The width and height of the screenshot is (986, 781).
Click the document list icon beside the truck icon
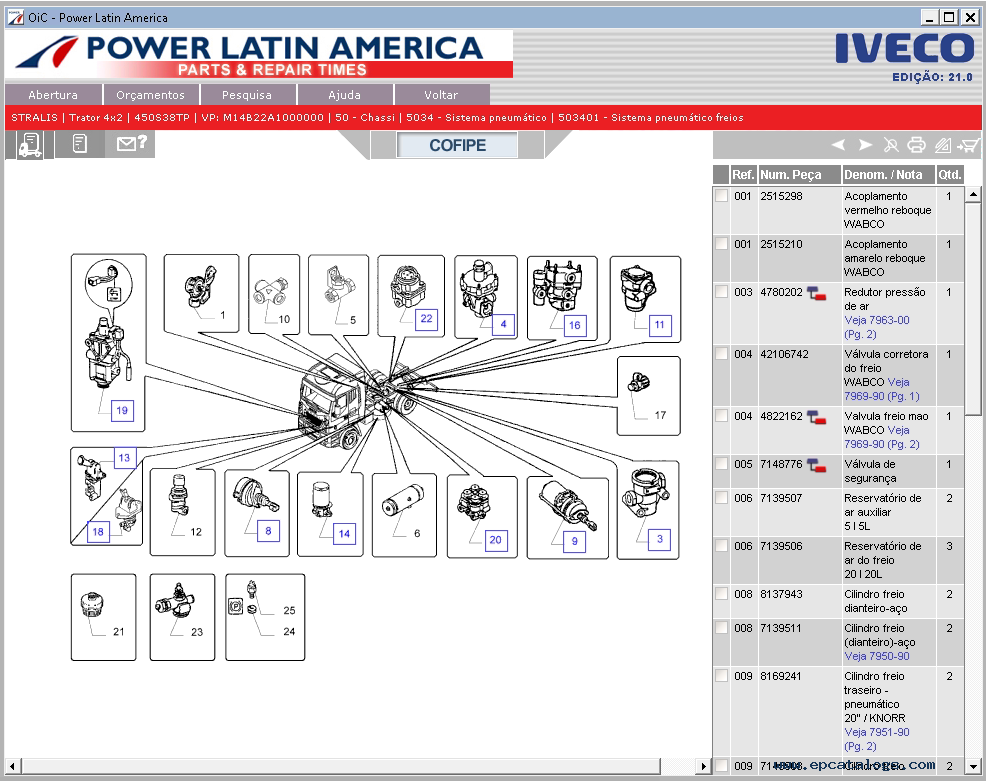tap(80, 144)
